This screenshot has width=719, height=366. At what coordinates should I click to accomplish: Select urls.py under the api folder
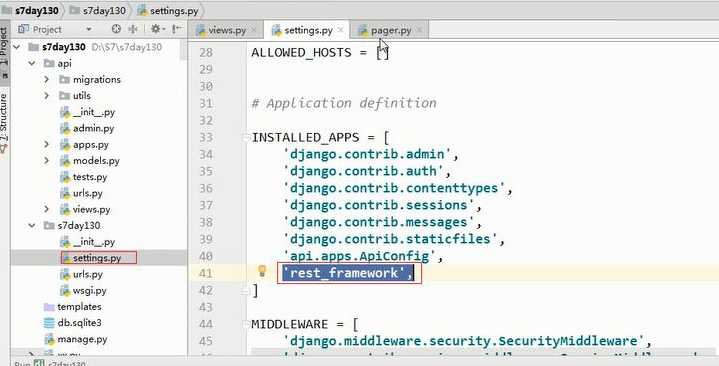point(88,193)
